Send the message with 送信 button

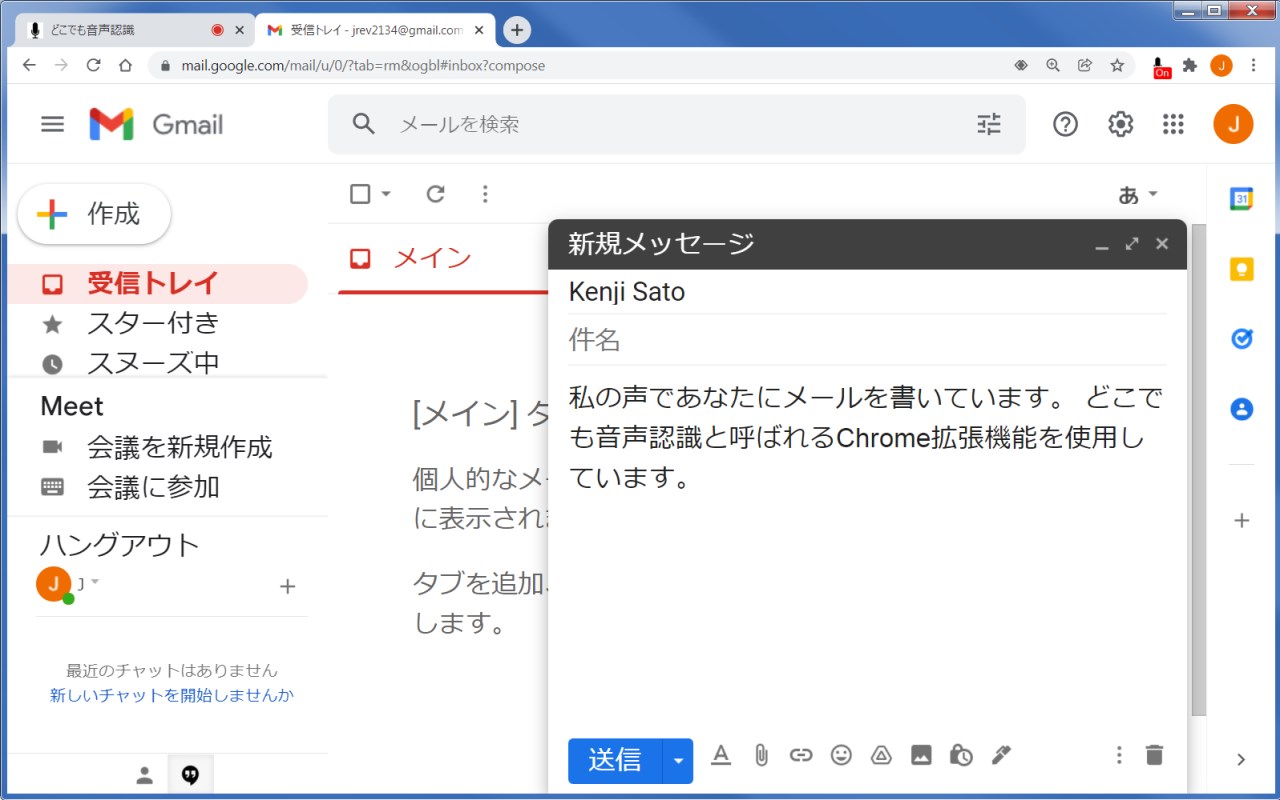615,761
